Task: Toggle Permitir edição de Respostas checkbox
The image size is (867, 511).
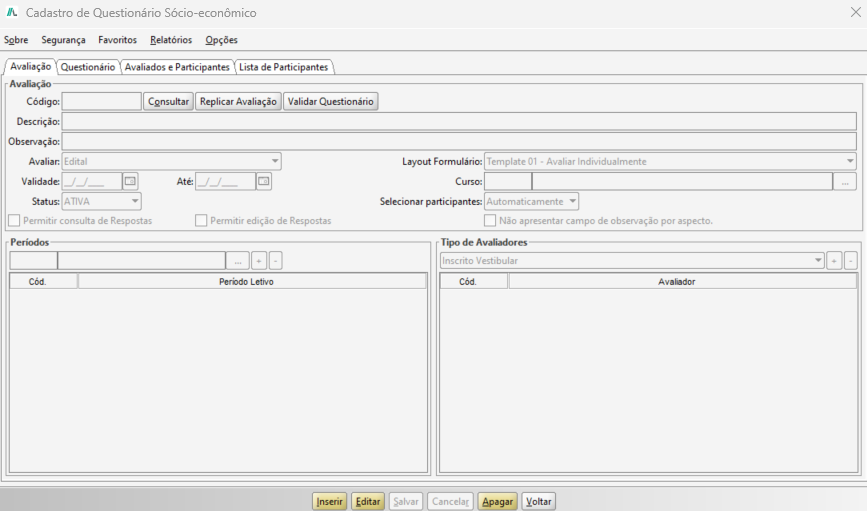Action: [x=201, y=221]
